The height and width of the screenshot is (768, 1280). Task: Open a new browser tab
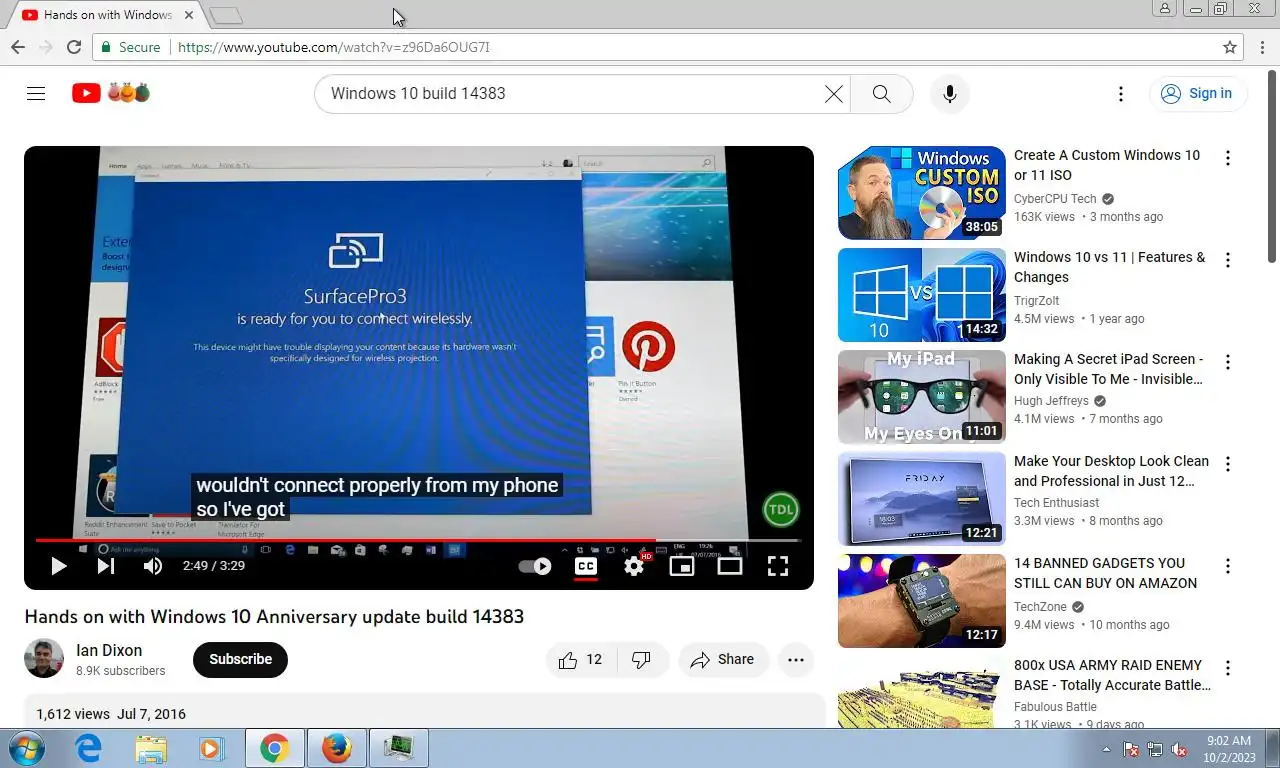click(x=226, y=15)
